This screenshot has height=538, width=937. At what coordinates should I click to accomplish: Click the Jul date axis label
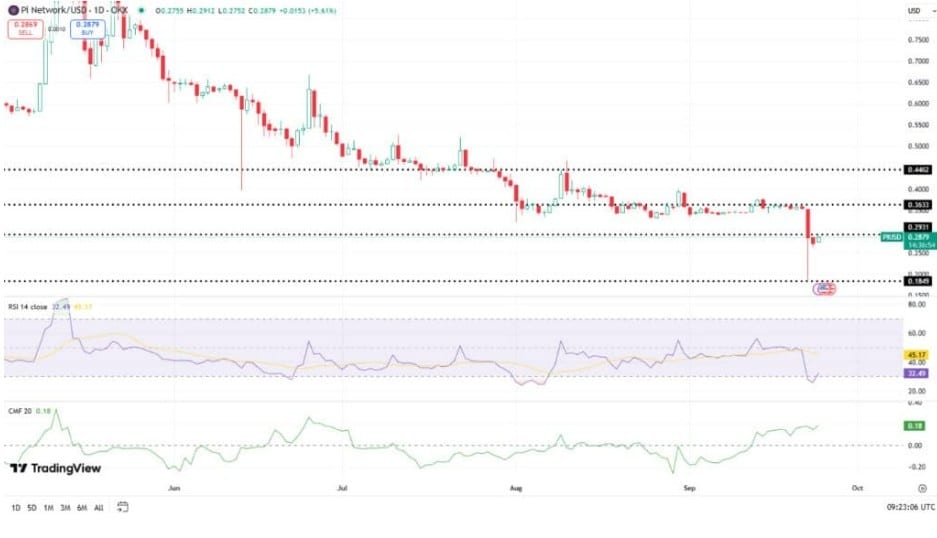coord(342,488)
